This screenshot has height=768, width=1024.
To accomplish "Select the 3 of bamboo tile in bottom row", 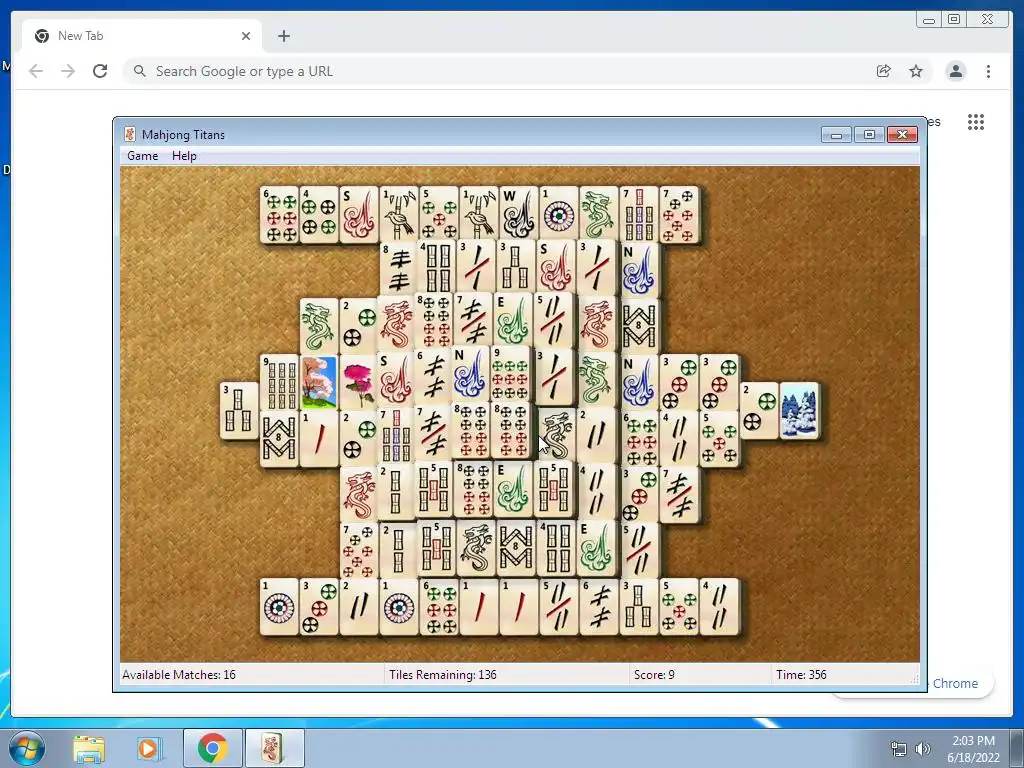I will 639,607.
